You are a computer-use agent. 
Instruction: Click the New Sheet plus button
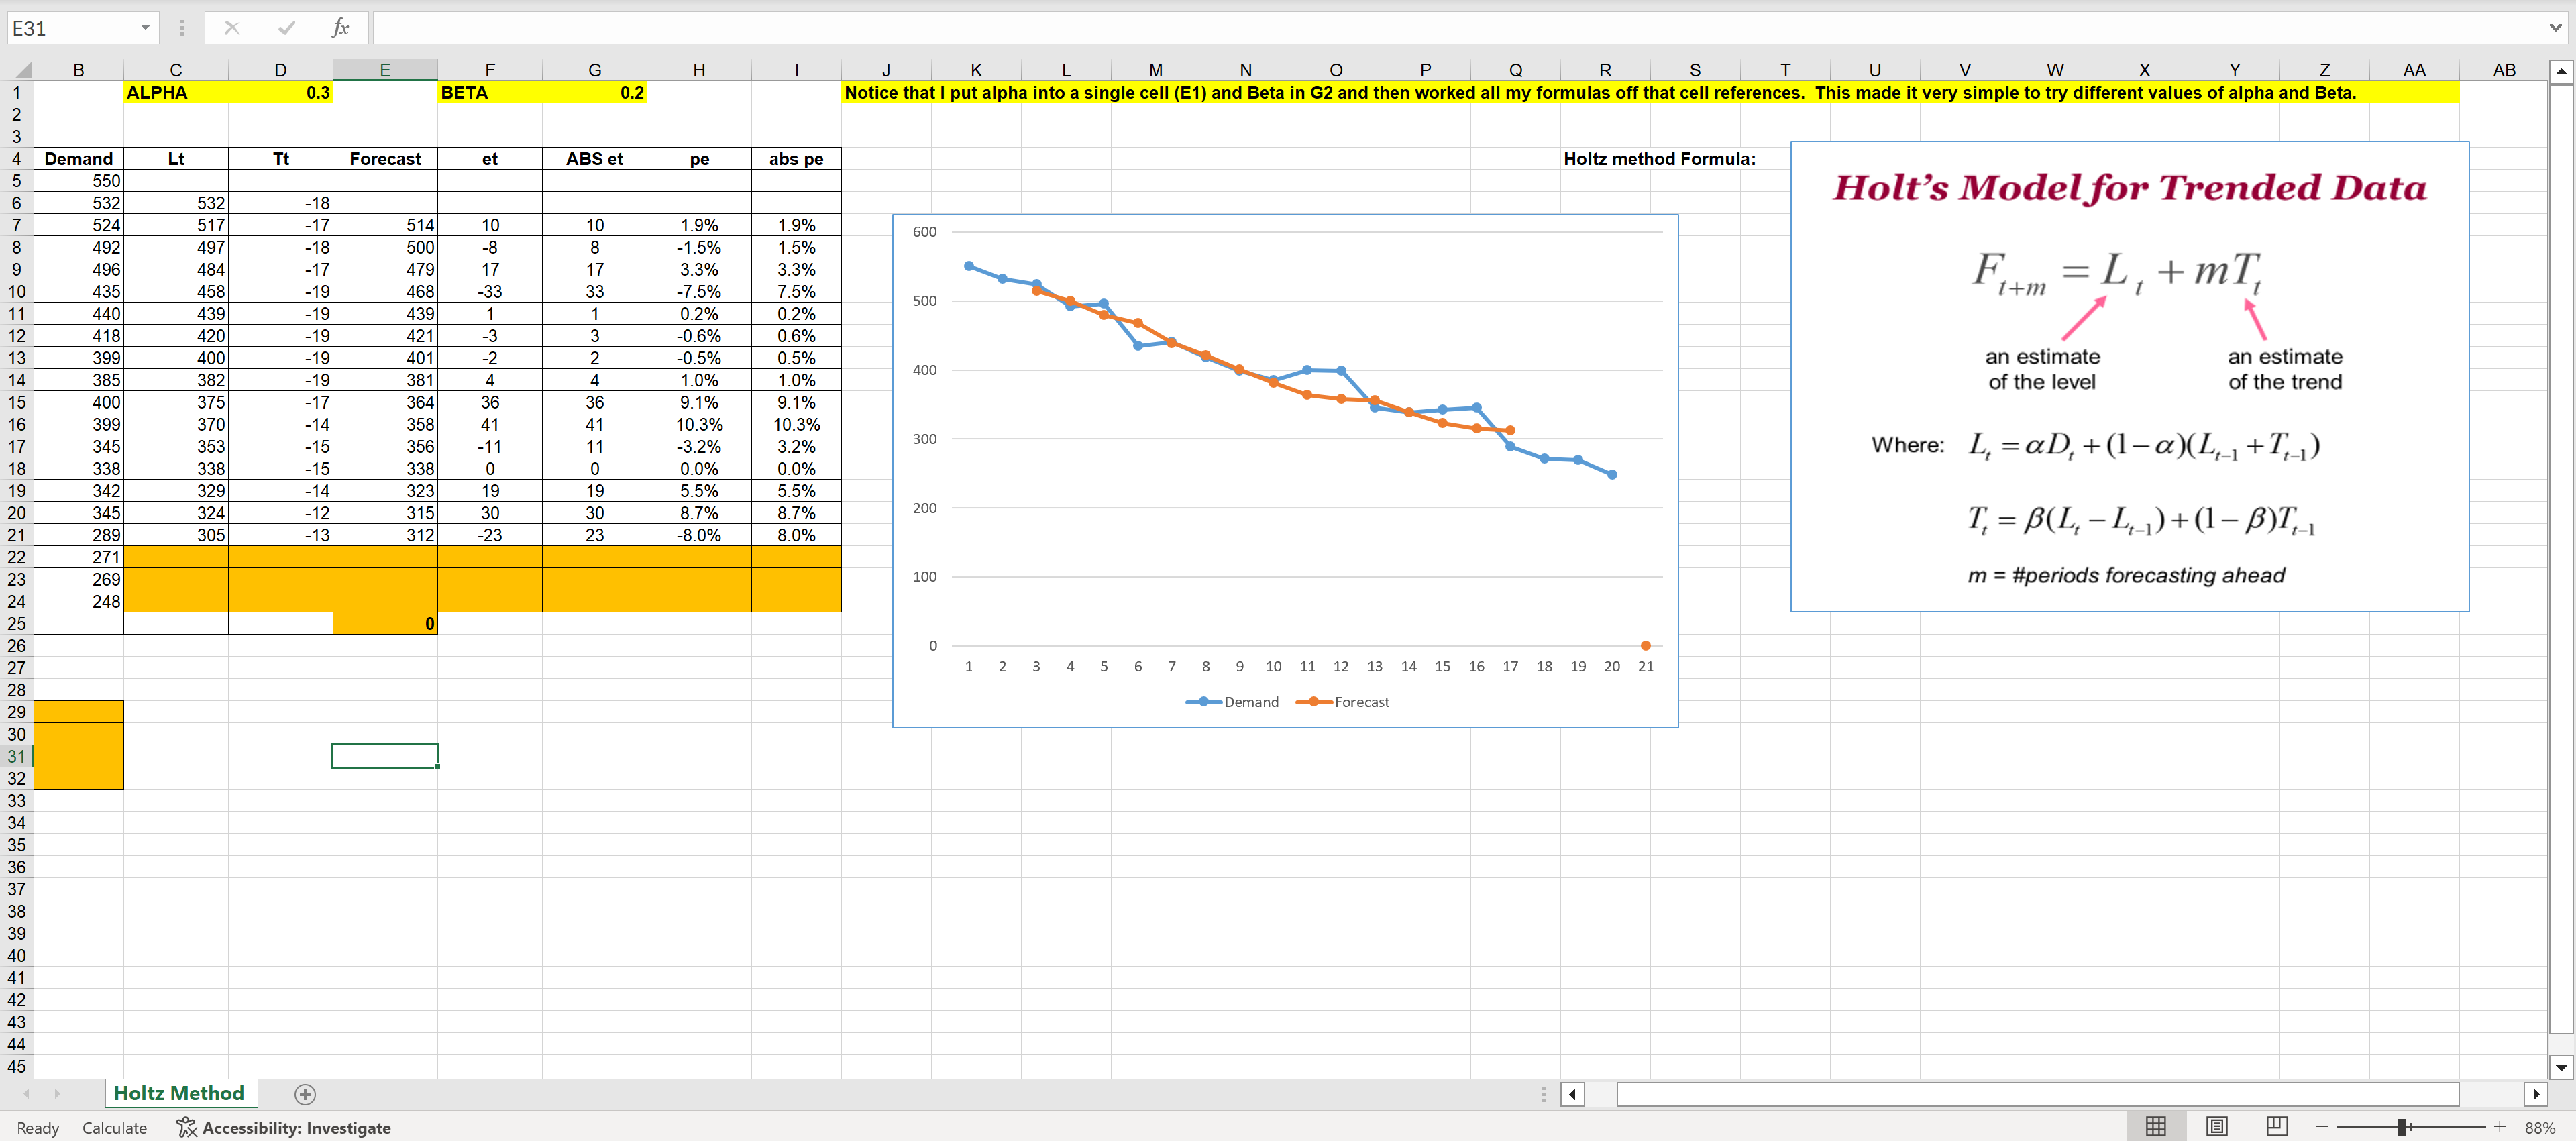[305, 1094]
